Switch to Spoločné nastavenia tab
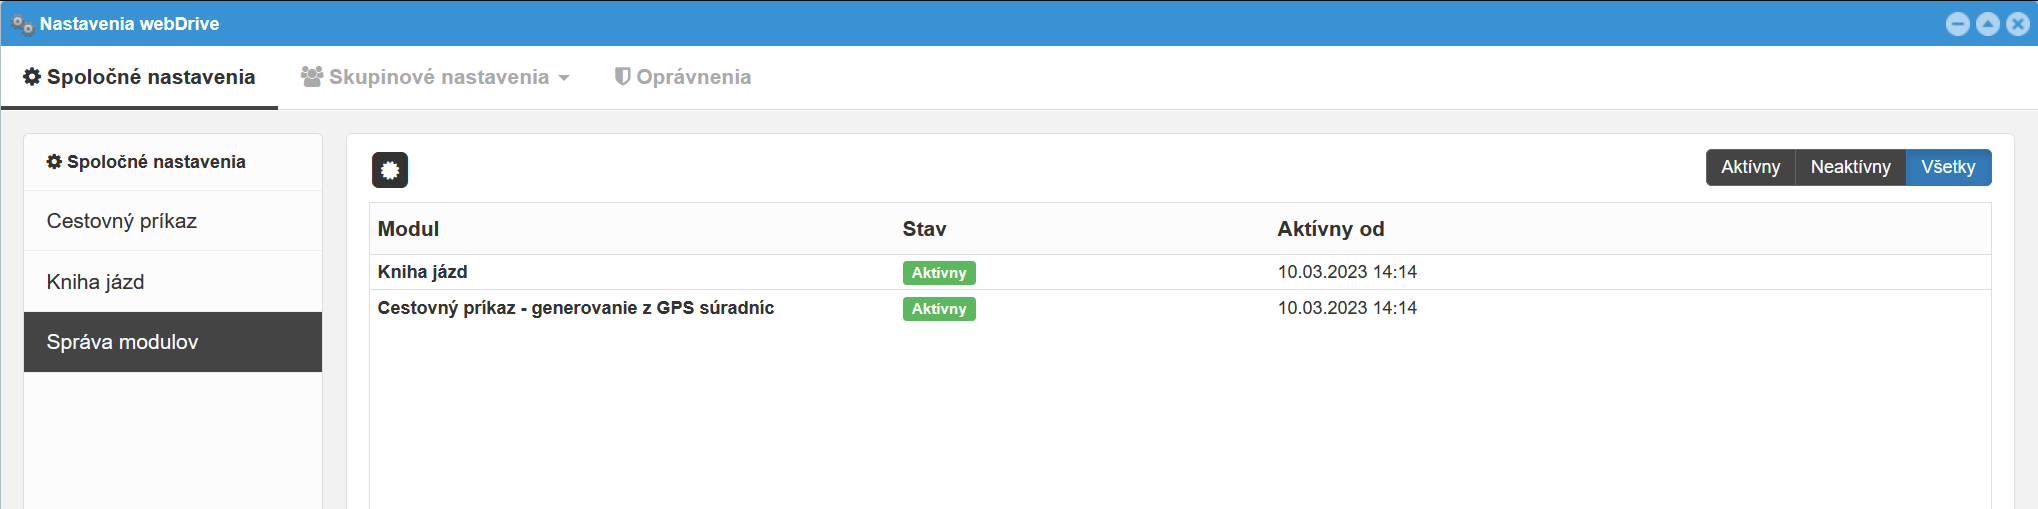 [x=150, y=77]
